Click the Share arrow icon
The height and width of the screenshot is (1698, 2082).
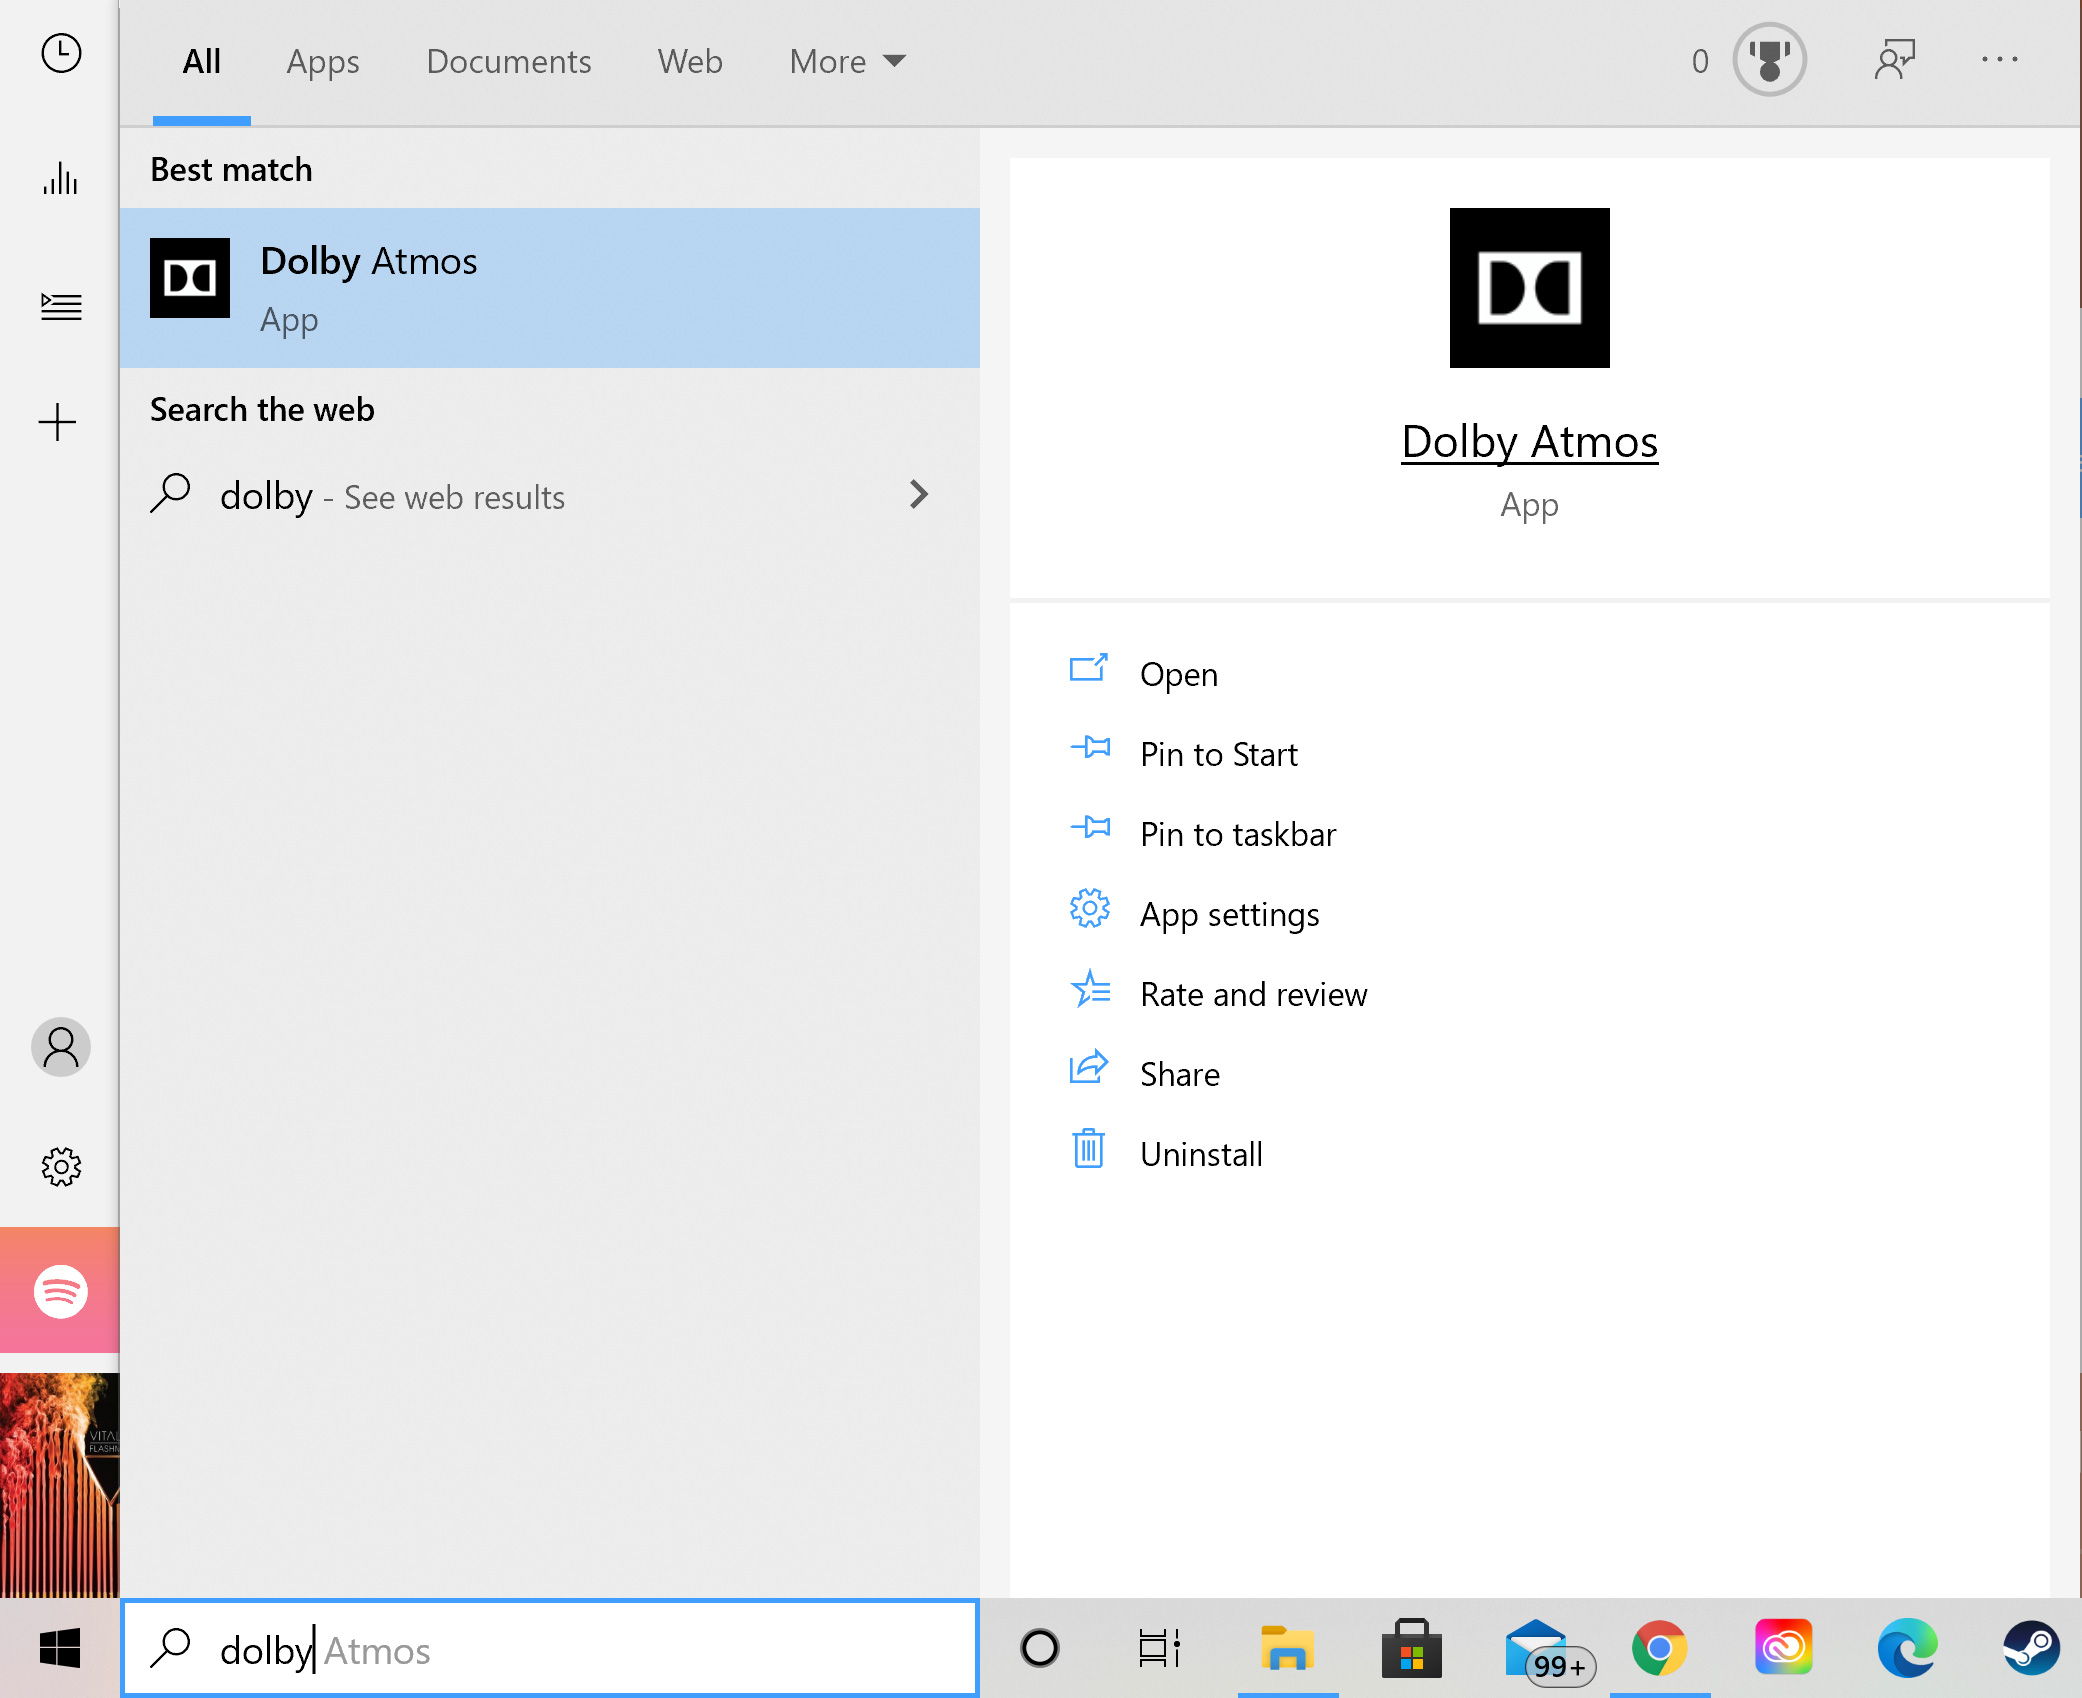[1089, 1067]
